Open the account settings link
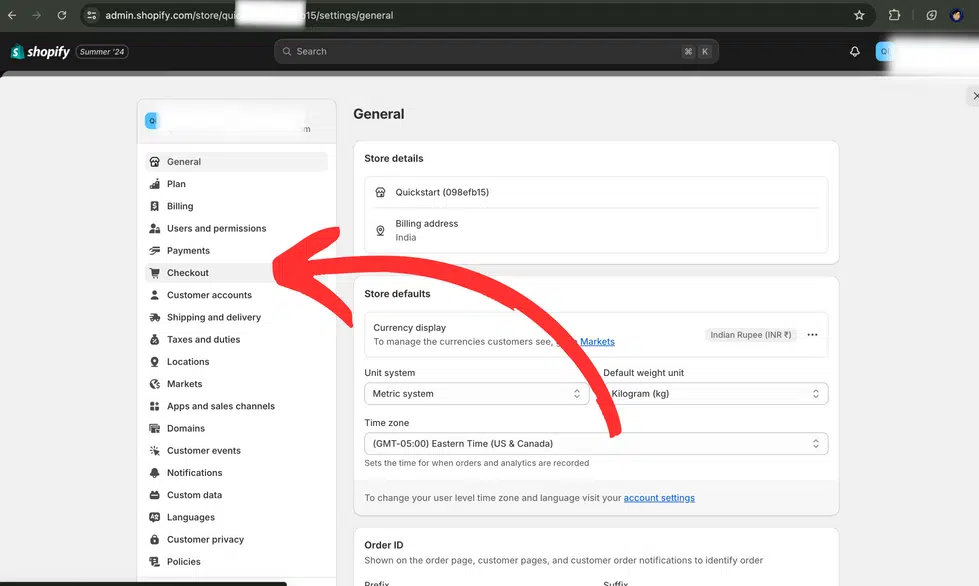Image resolution: width=979 pixels, height=586 pixels. (x=659, y=497)
